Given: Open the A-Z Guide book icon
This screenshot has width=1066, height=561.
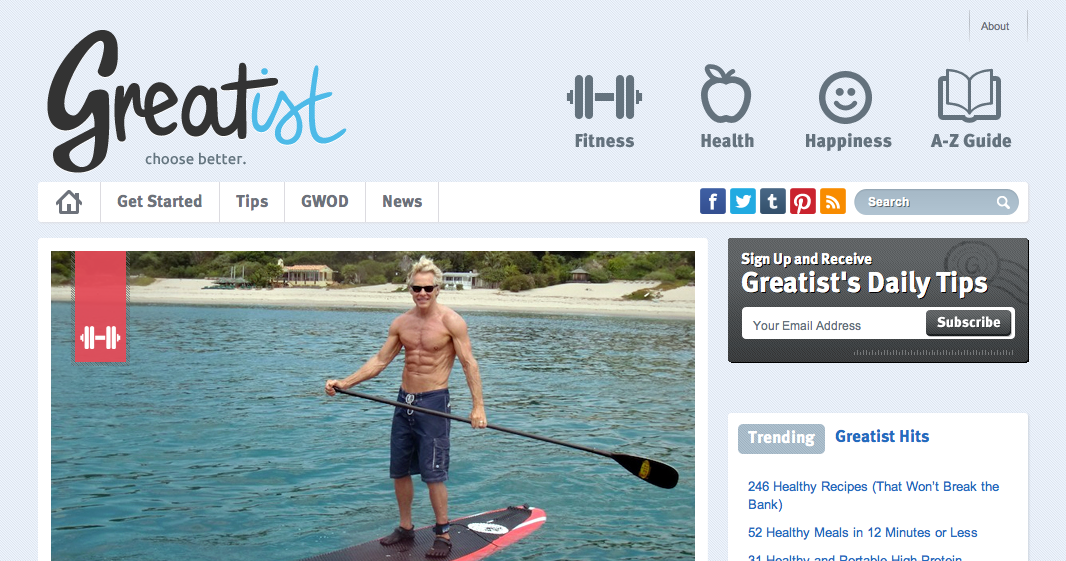Looking at the screenshot, I should (969, 95).
